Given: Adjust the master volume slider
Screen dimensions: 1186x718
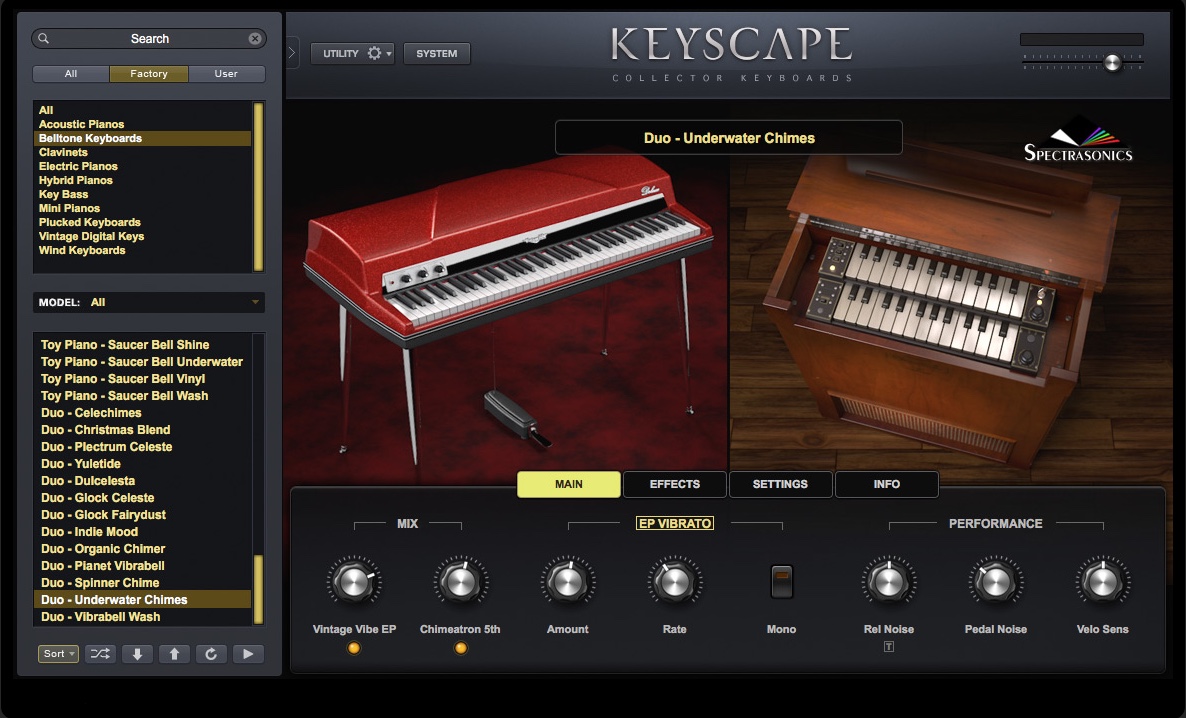Looking at the screenshot, I should click(x=1110, y=62).
